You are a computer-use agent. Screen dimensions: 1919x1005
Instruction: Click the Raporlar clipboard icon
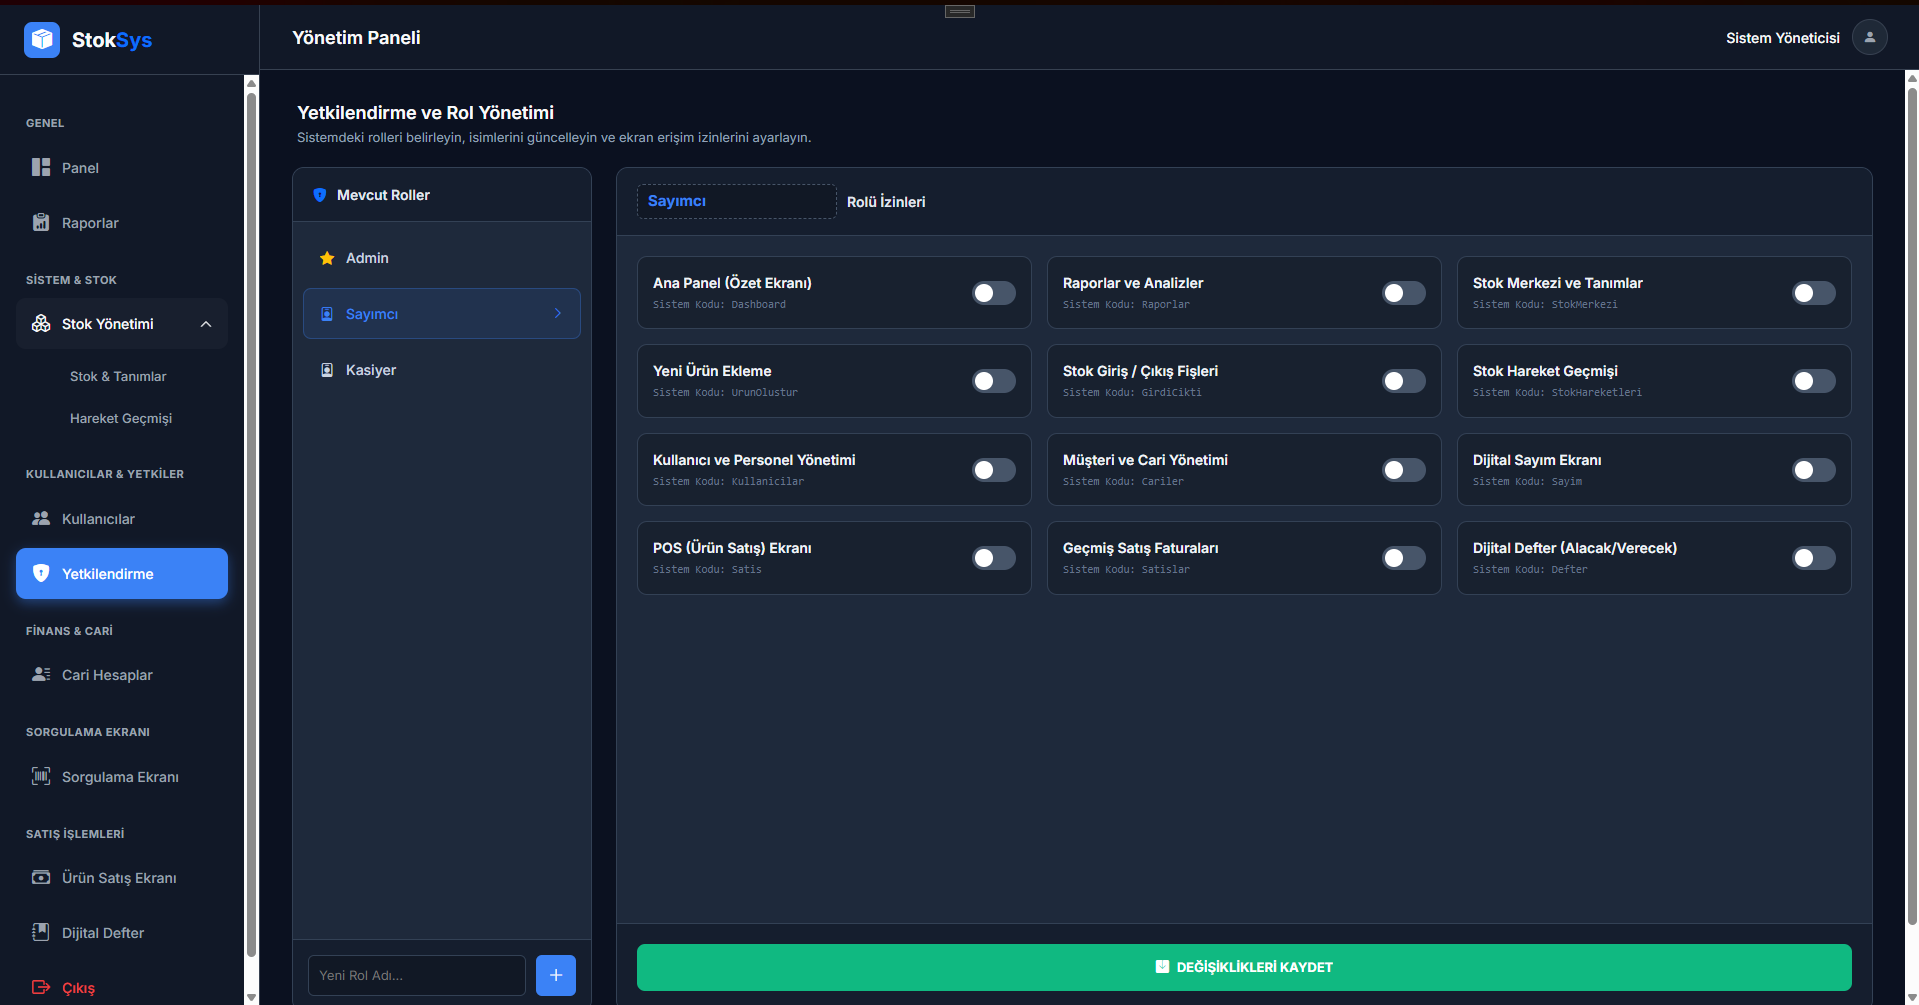[x=41, y=222]
